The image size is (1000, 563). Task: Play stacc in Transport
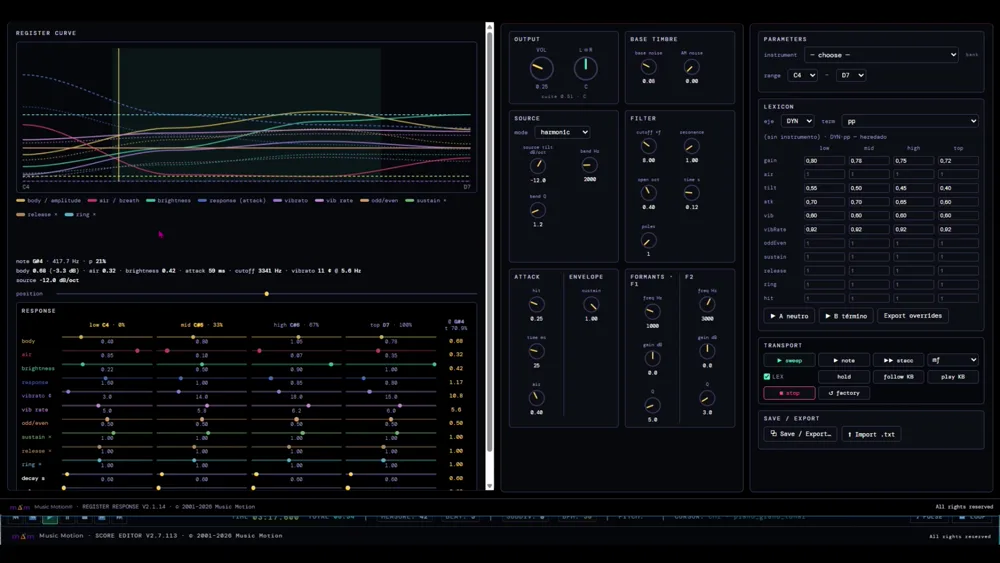(x=898, y=360)
